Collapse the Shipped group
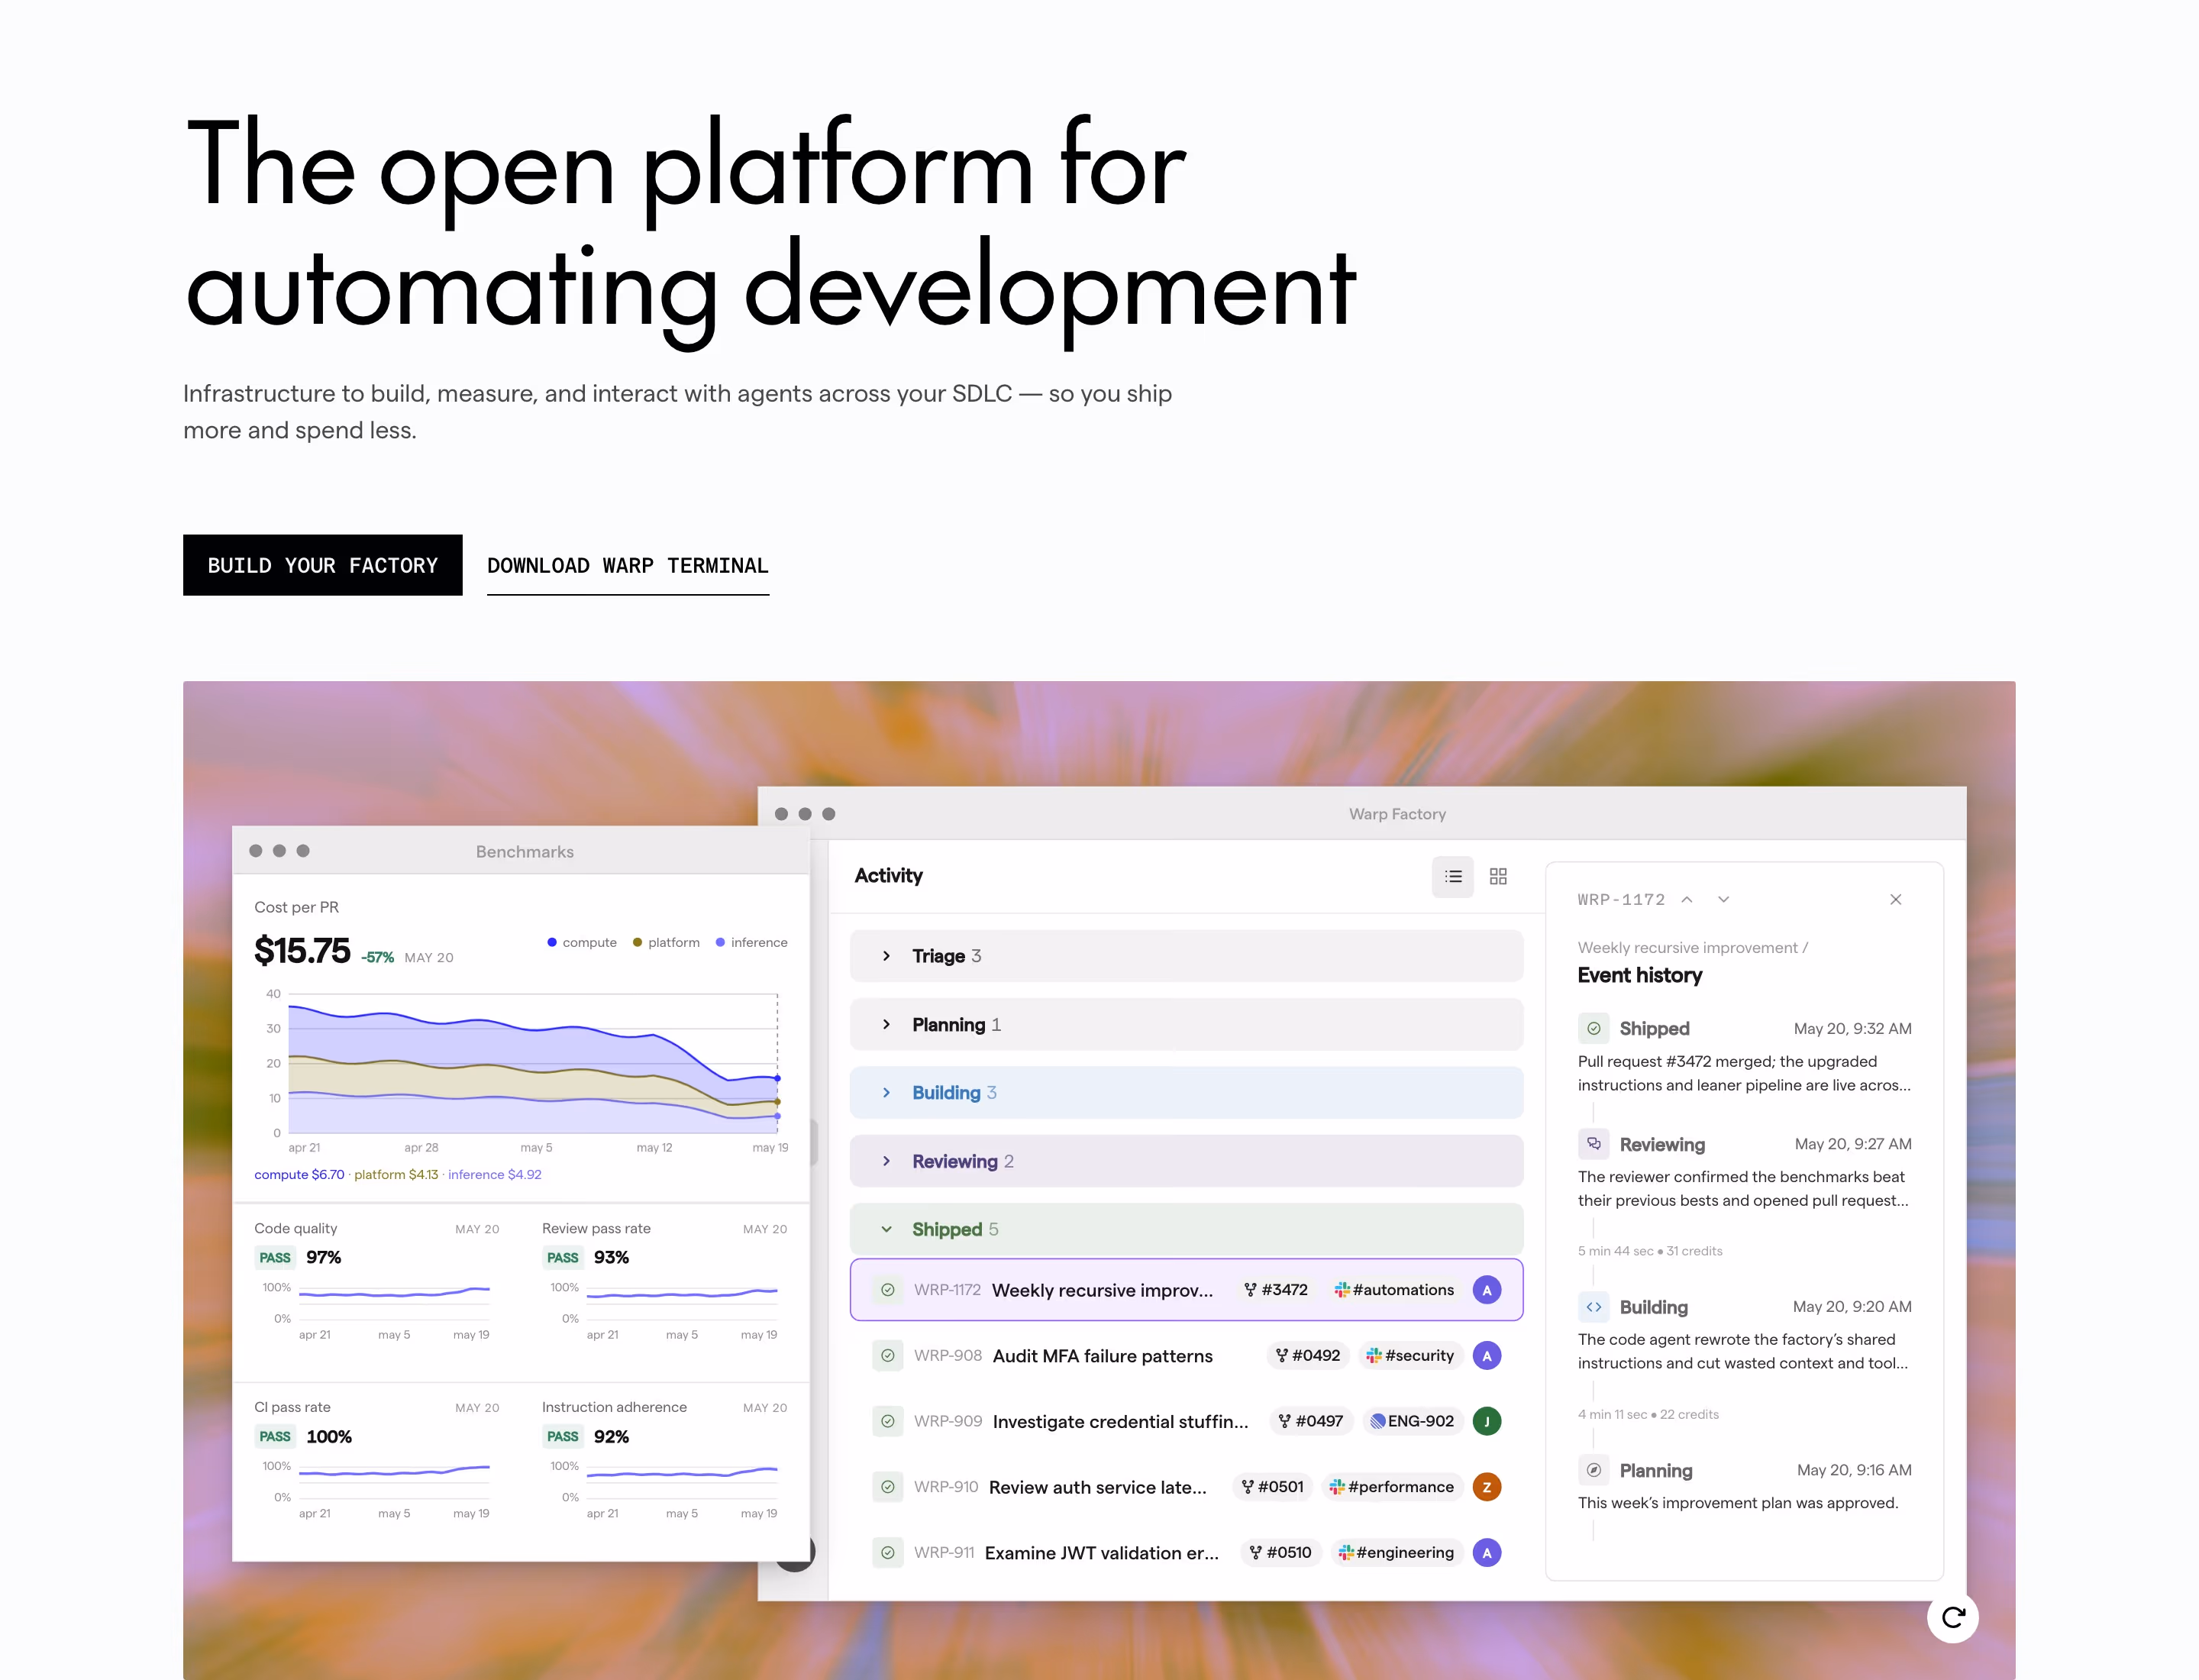Viewport: 2199px width, 1680px height. tap(1186, 1229)
